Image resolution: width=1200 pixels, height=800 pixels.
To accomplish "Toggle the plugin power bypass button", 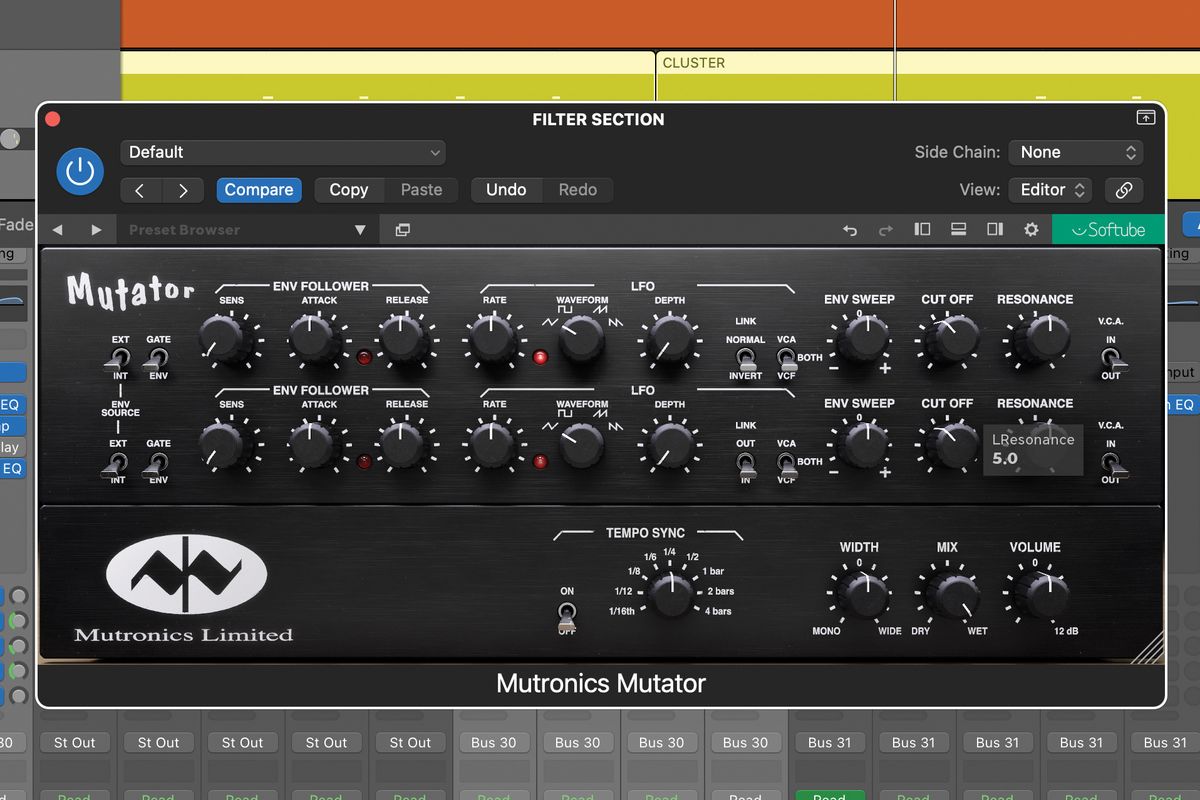I will [x=80, y=170].
